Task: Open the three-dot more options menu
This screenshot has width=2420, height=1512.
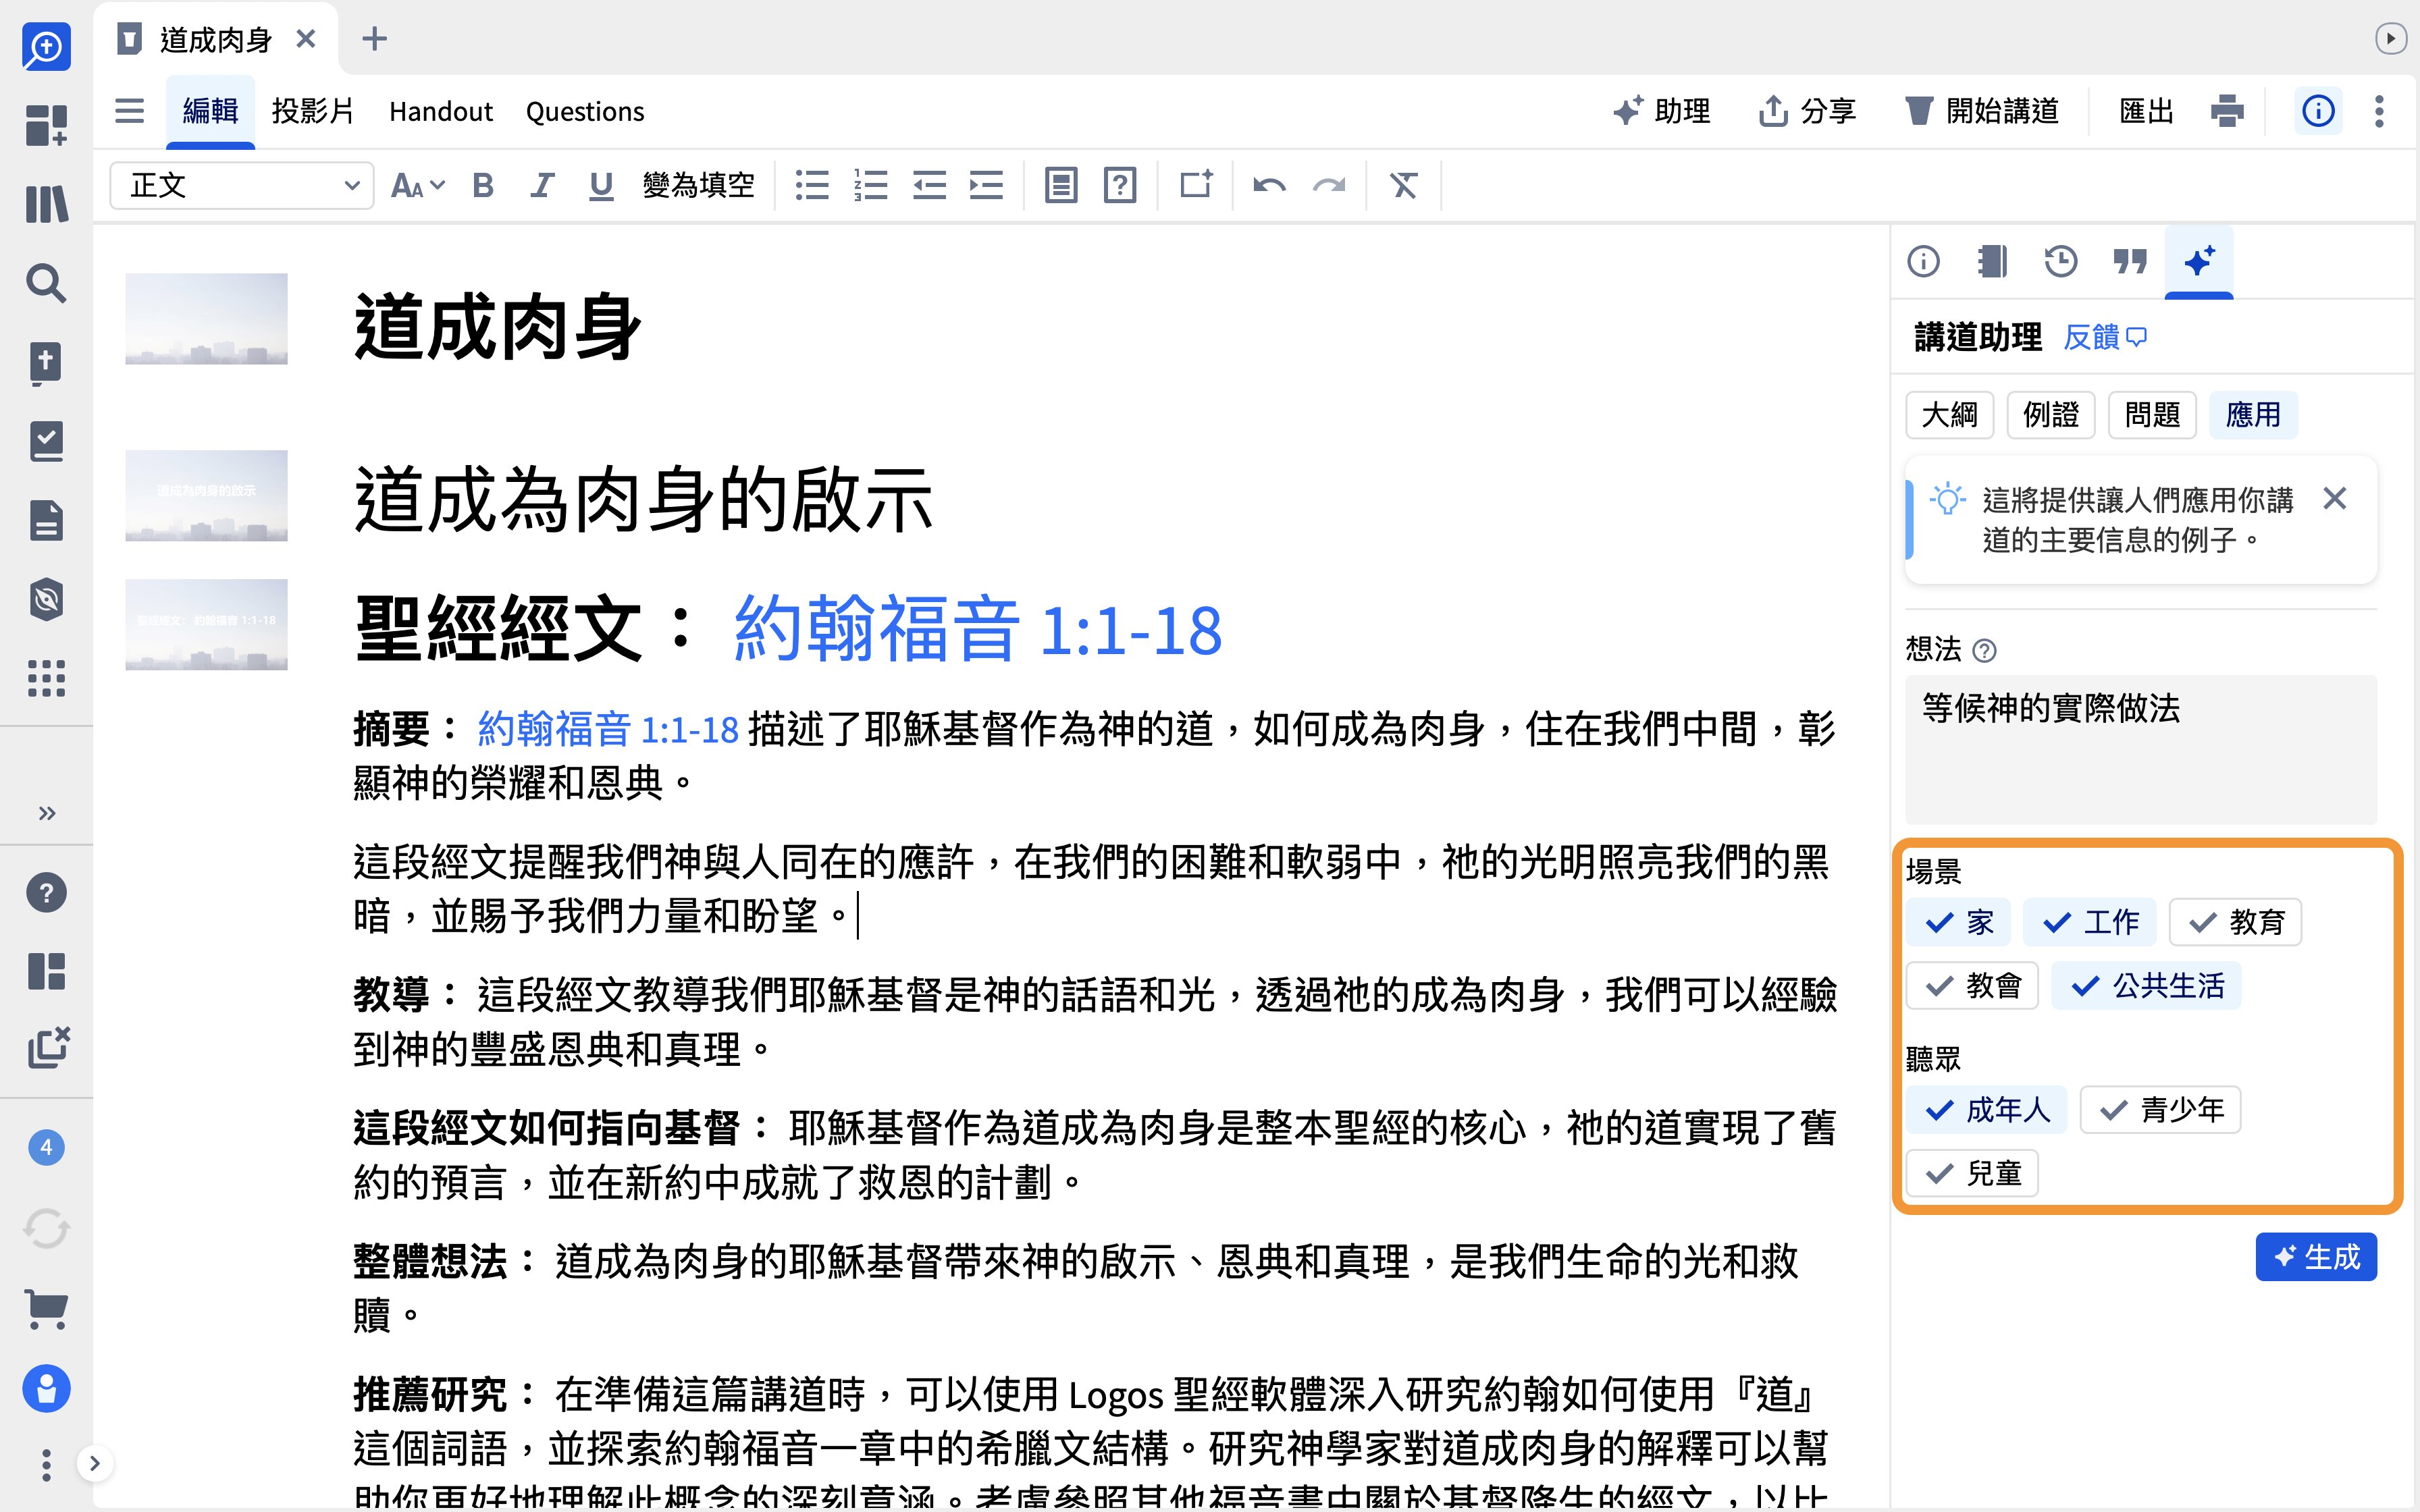Action: (2380, 111)
